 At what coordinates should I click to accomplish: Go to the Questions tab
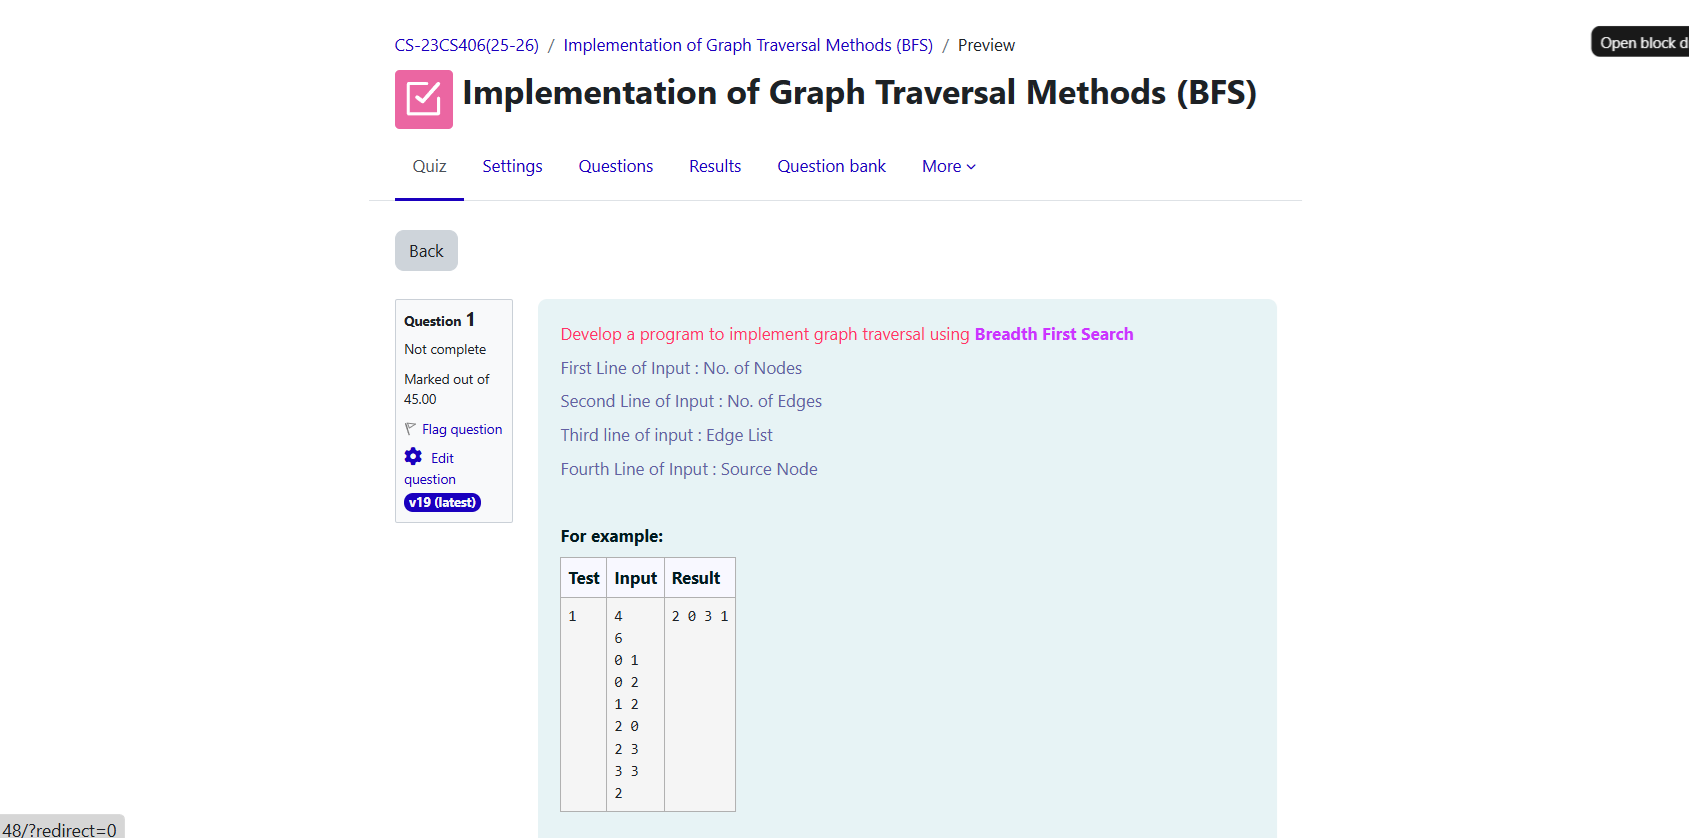[615, 167]
